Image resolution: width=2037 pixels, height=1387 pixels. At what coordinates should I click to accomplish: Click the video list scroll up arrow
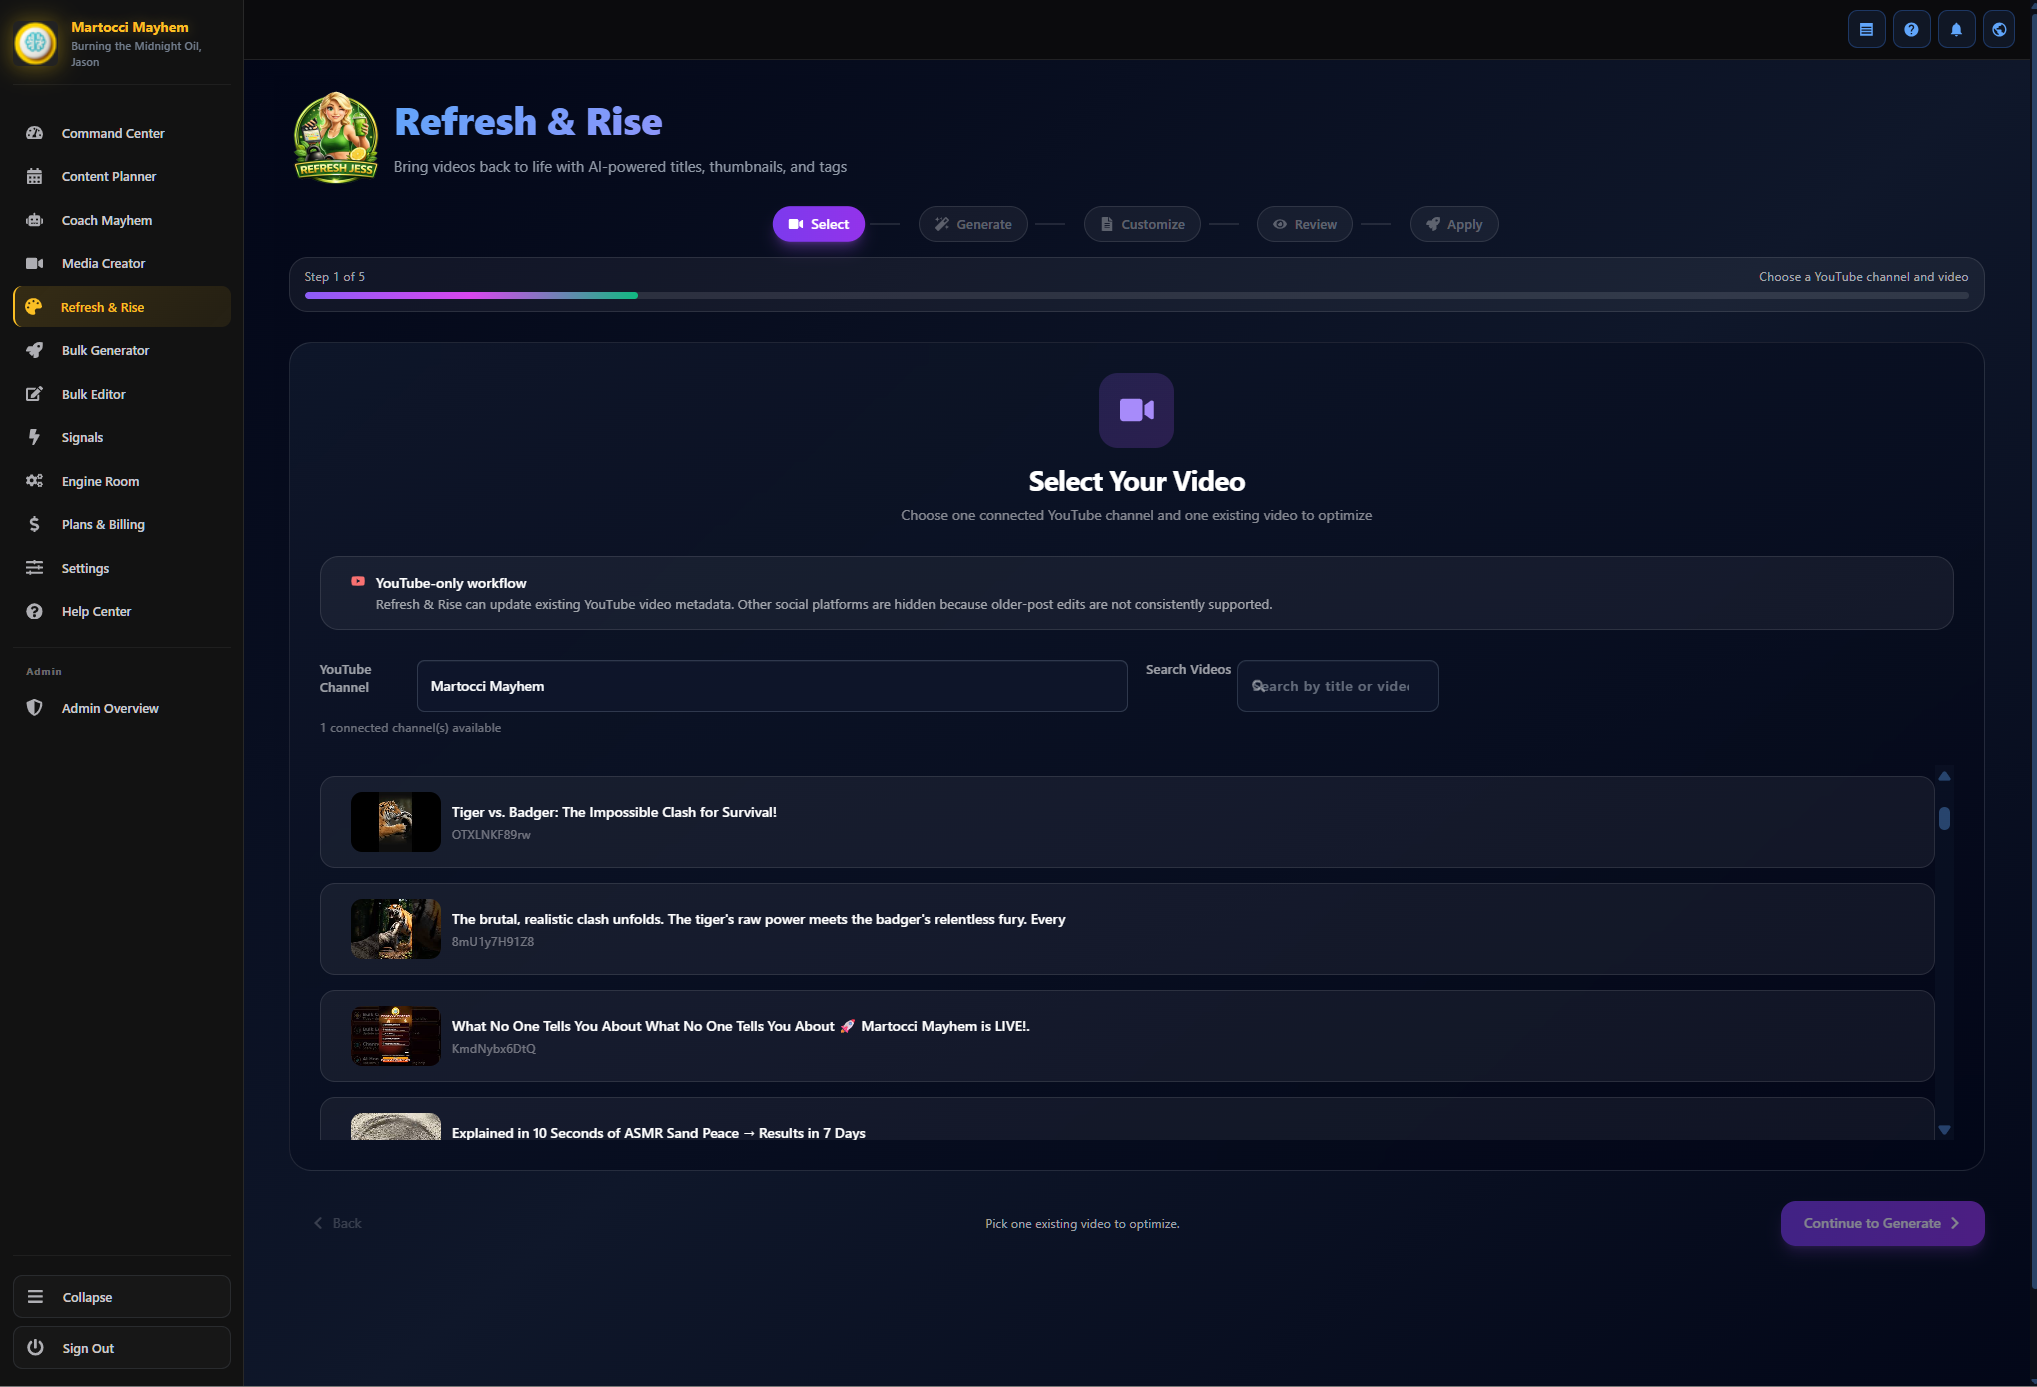[1944, 776]
